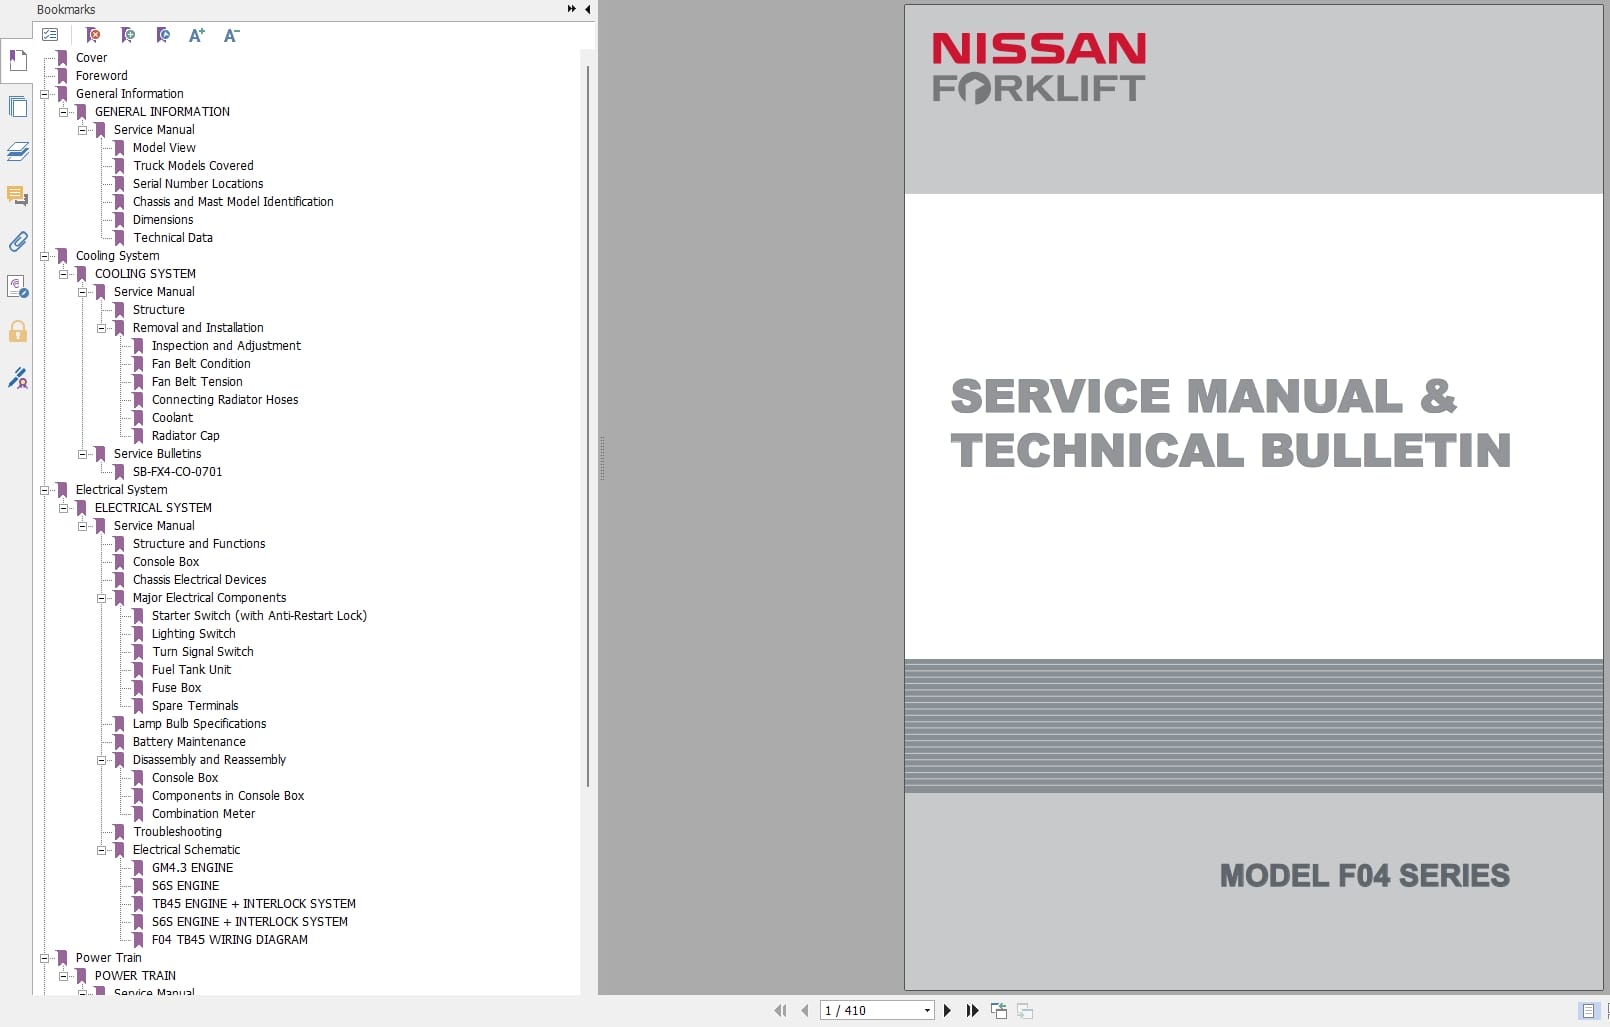Decrease bookmark font size with A-

point(231,35)
